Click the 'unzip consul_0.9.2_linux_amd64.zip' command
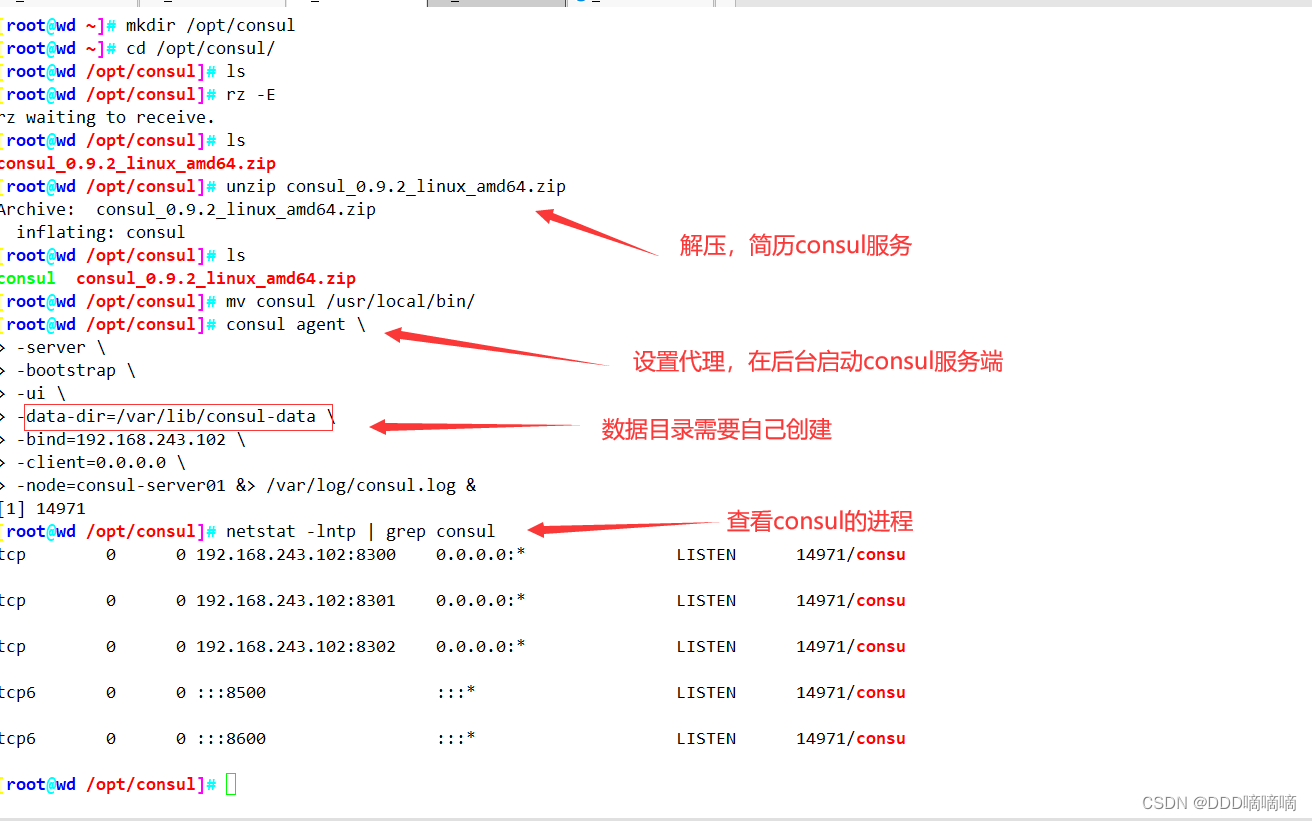Image resolution: width=1312 pixels, height=821 pixels. click(x=396, y=186)
